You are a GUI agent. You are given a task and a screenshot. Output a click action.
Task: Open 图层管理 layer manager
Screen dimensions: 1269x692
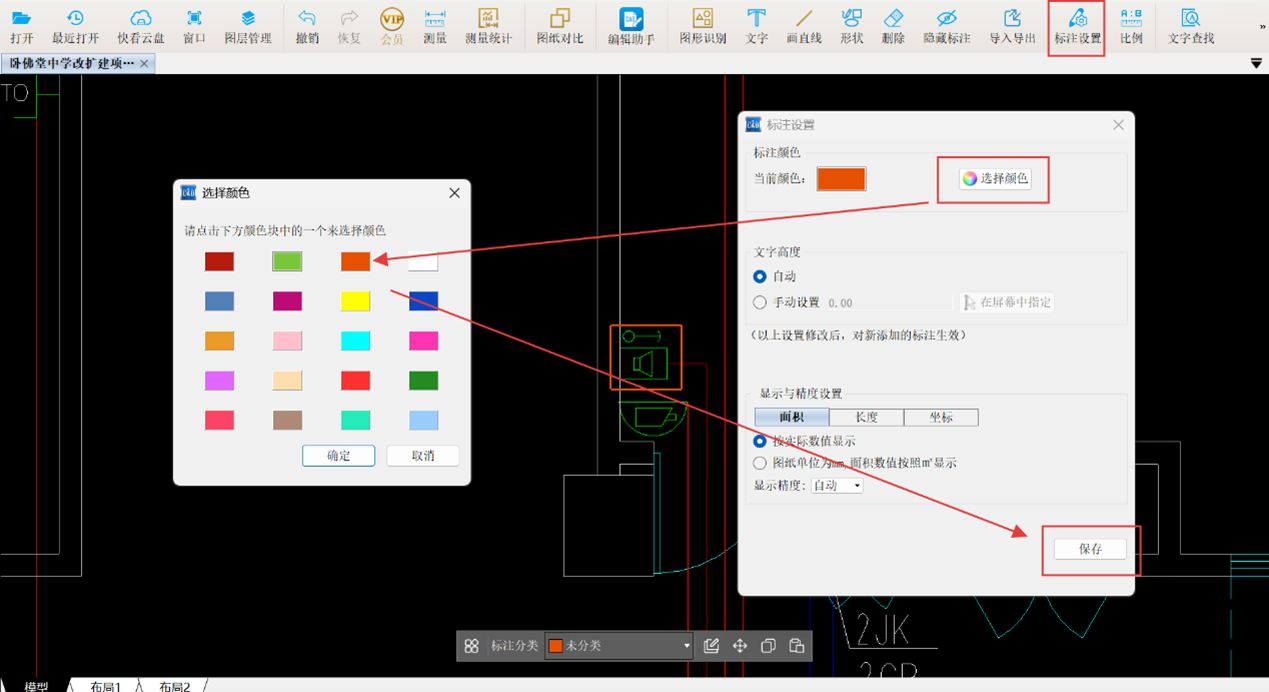(248, 27)
